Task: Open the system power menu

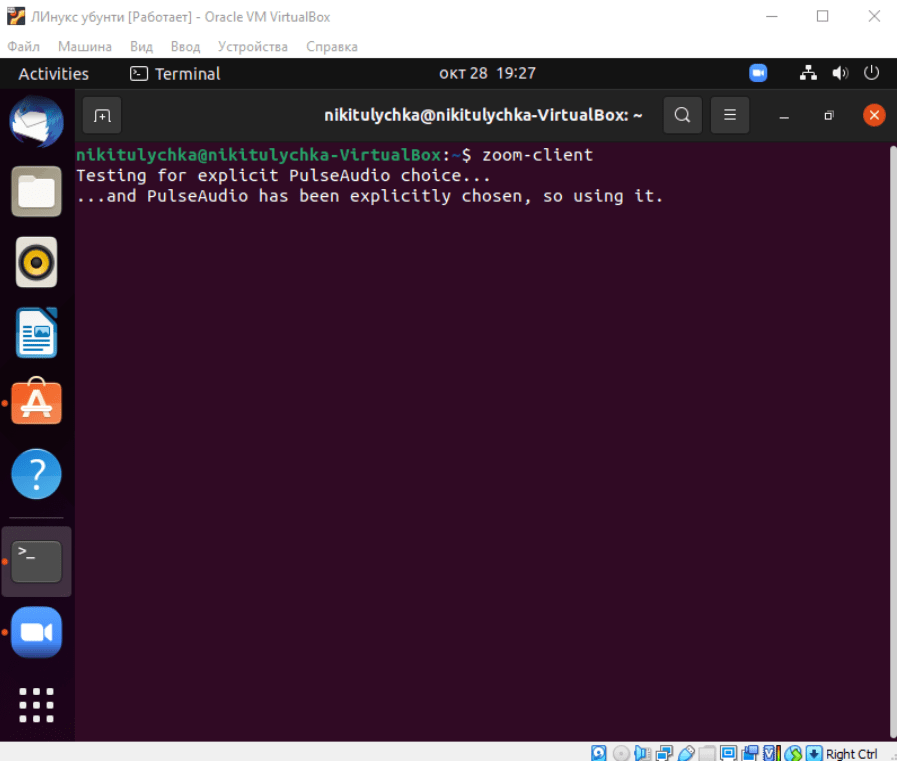Action: tap(871, 73)
